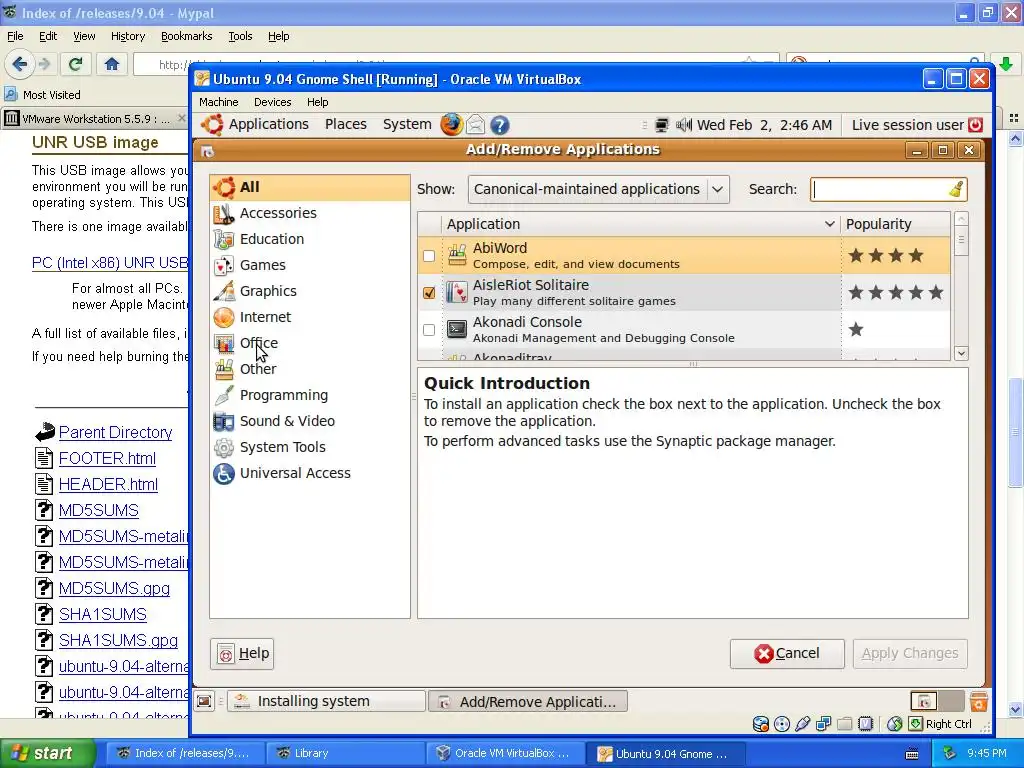This screenshot has height=768, width=1024.
Task: Click the Windows start button
Action: 47,754
